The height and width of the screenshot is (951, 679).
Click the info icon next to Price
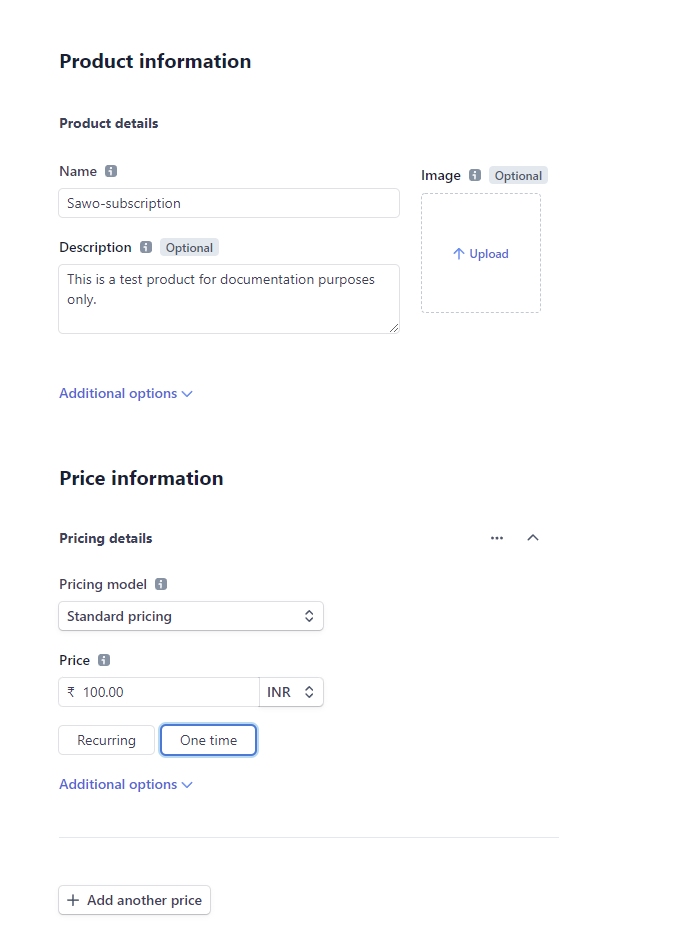104,660
